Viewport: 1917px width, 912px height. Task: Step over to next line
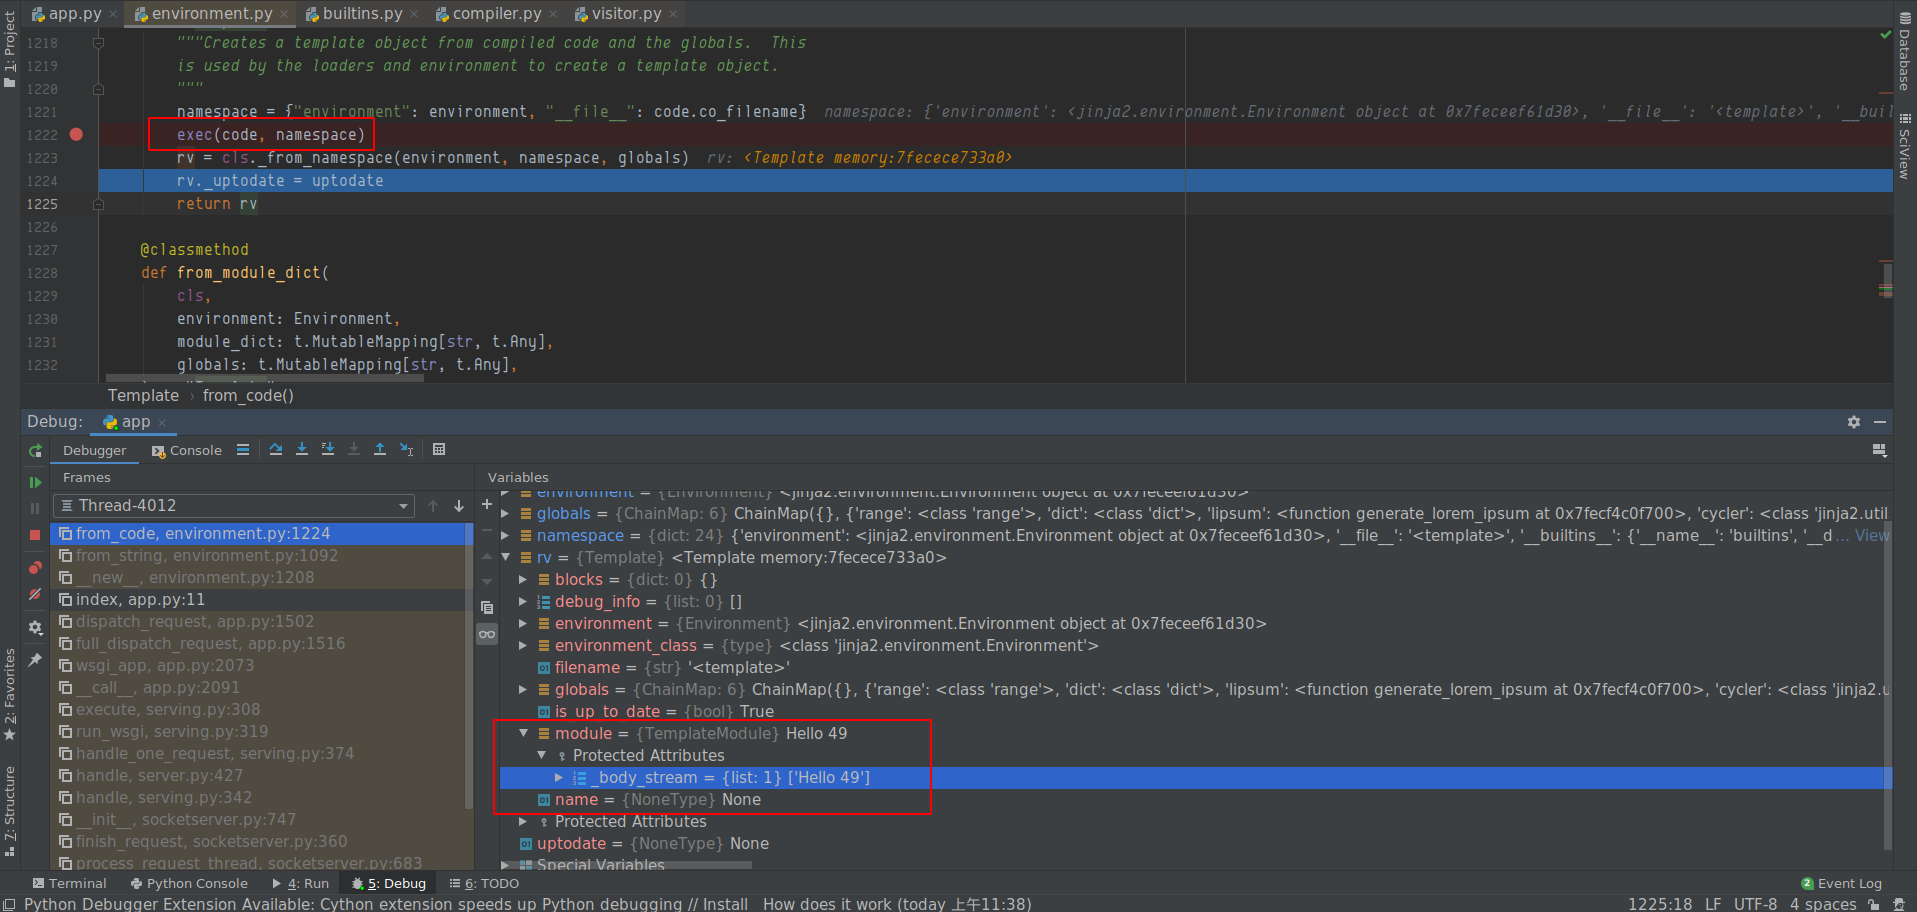click(x=276, y=450)
